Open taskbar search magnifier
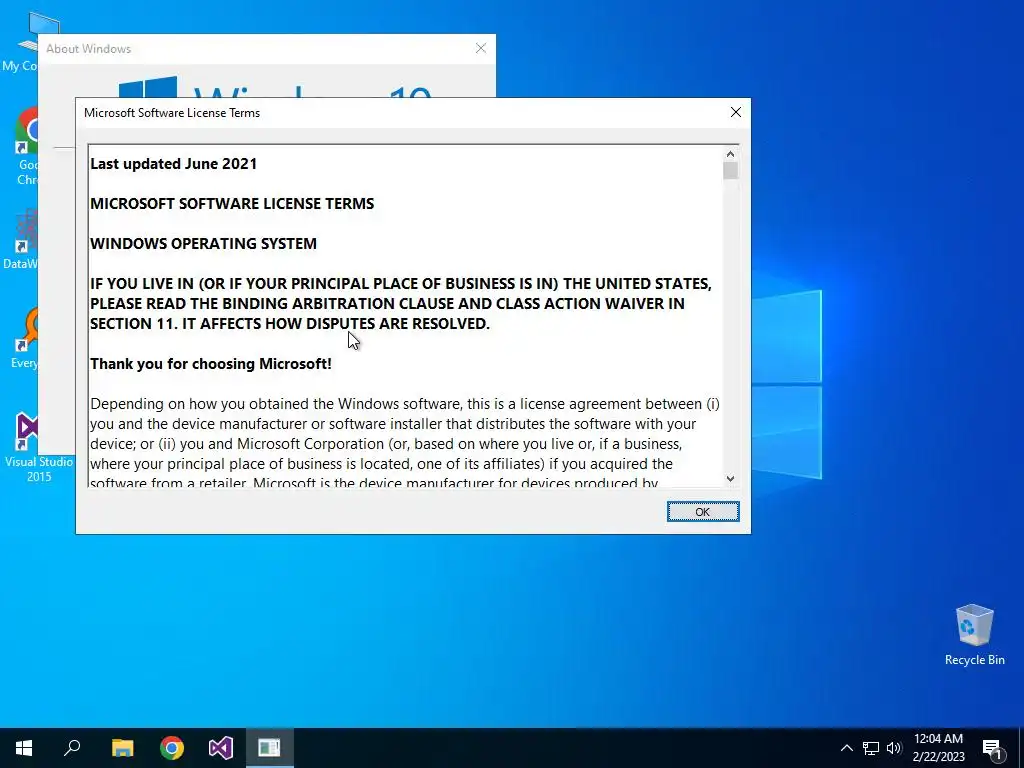 (72, 748)
